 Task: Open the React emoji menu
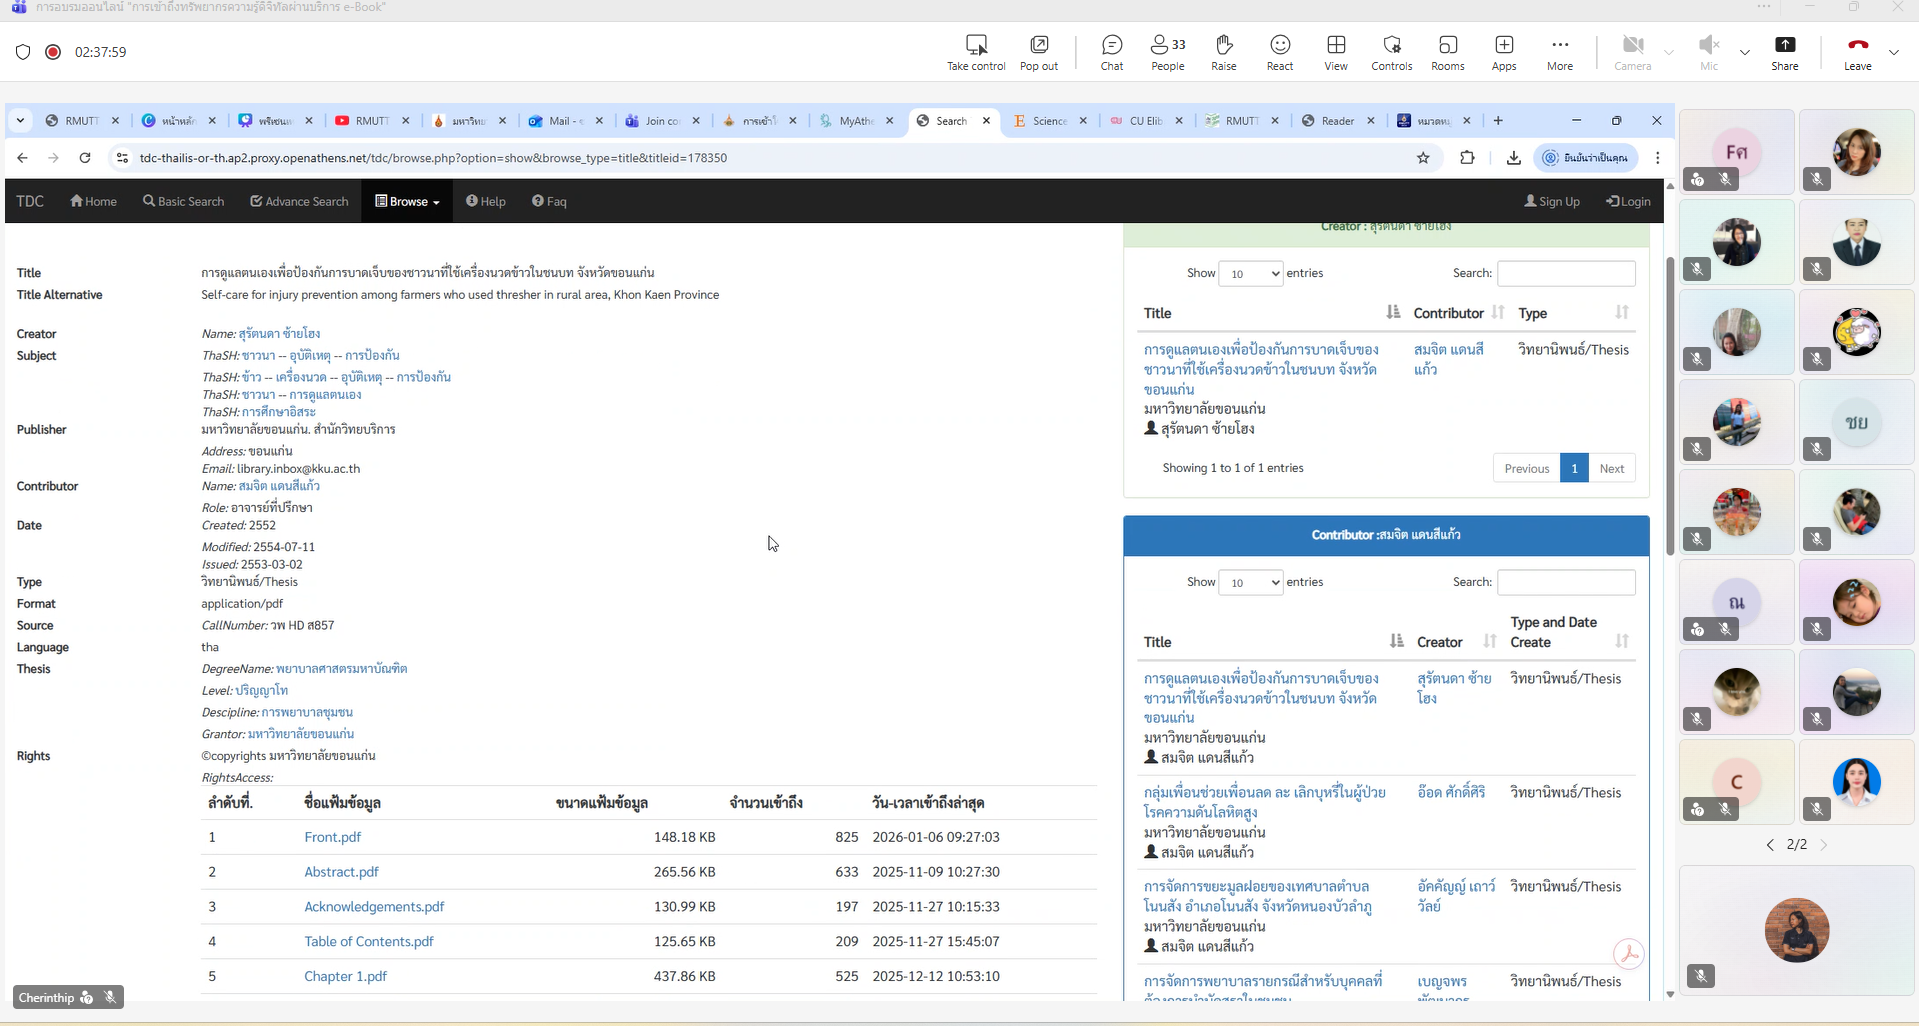click(1279, 52)
